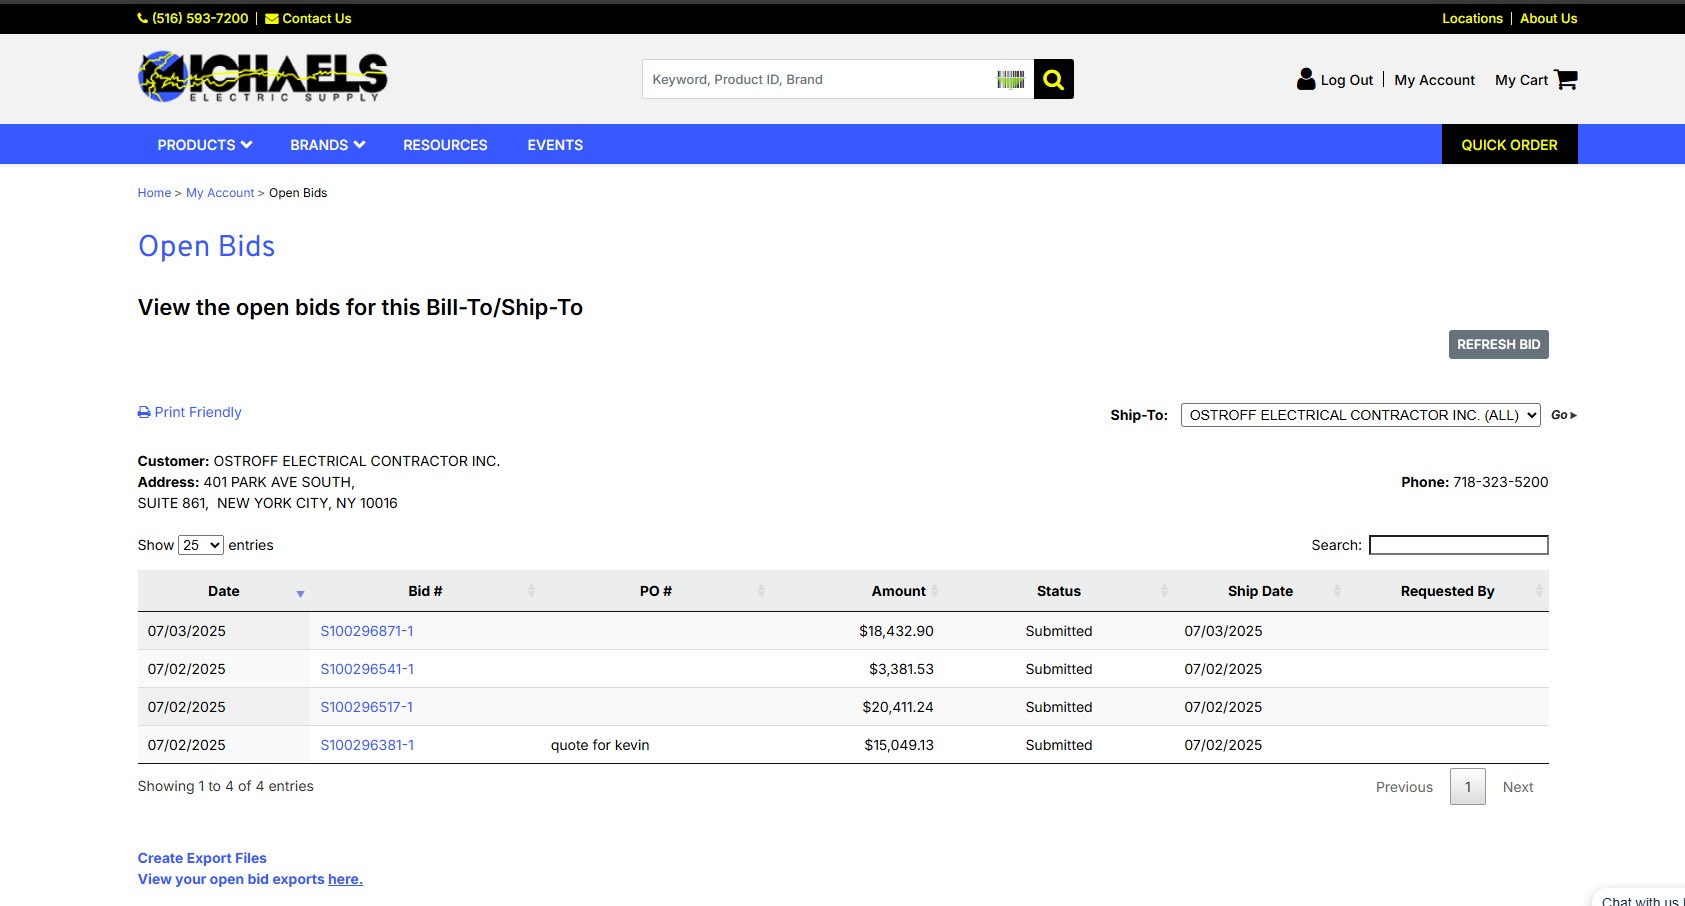
Task: Click the Home breadcrumb link
Action: tap(154, 193)
